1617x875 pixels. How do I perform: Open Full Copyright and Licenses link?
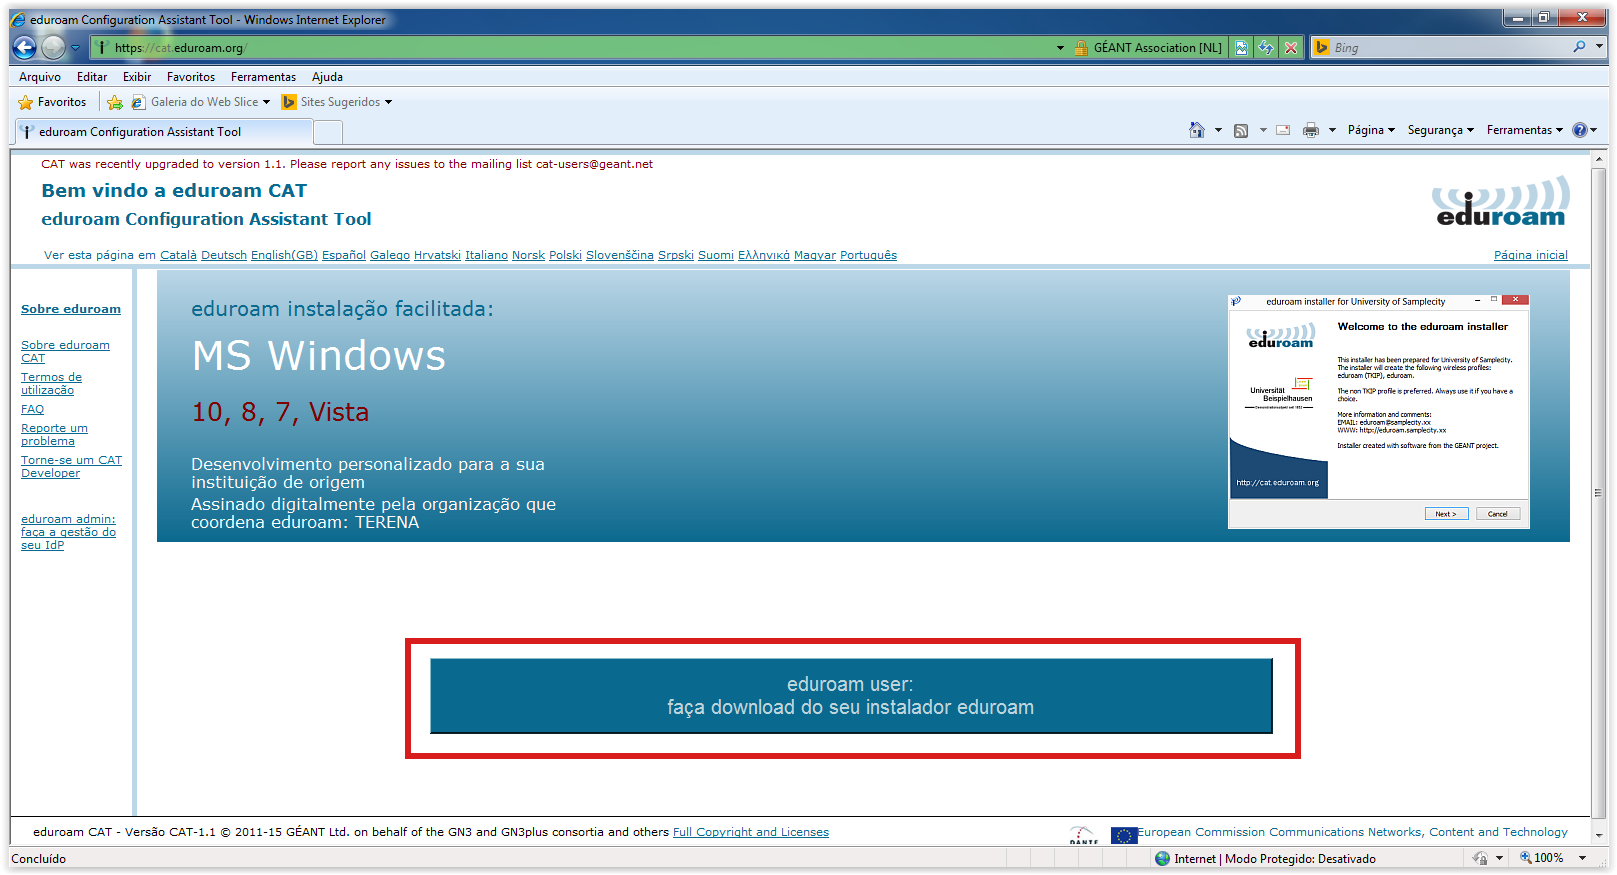pyautogui.click(x=751, y=832)
